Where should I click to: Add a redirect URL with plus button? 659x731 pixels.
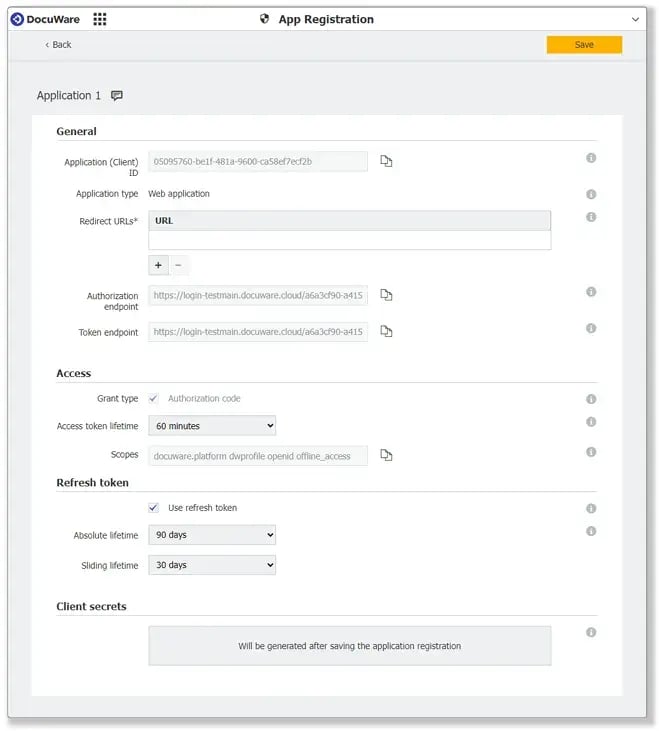click(158, 265)
